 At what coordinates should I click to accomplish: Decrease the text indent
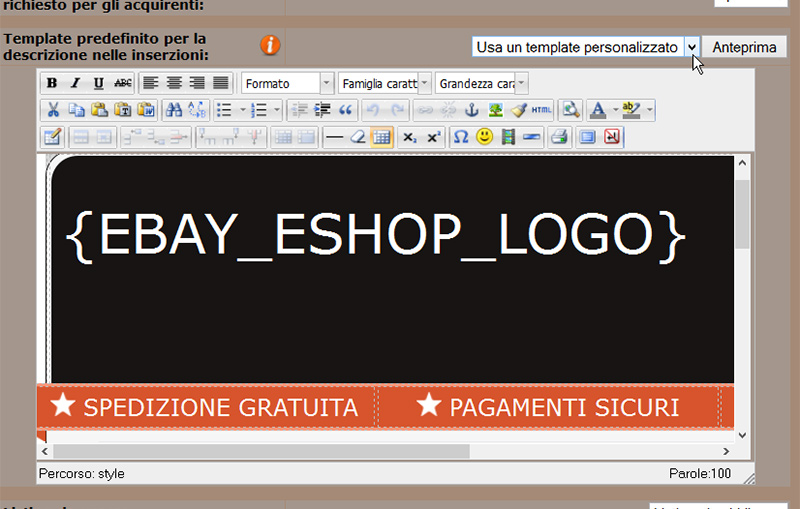299,110
